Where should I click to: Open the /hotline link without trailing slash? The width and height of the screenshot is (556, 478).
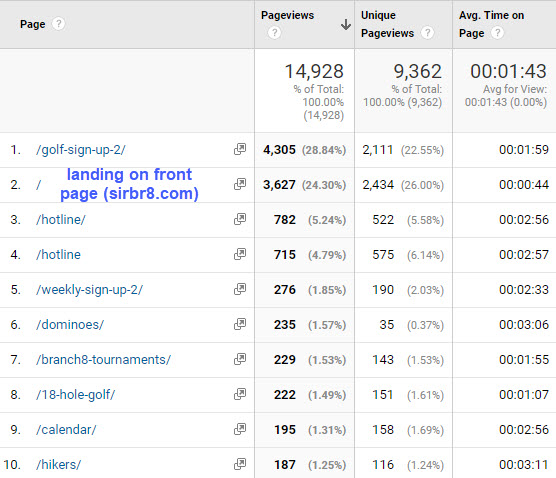58,255
